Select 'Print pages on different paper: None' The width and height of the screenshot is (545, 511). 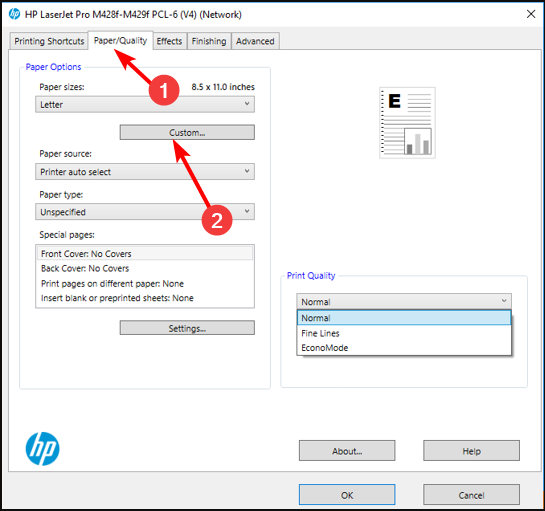(145, 283)
